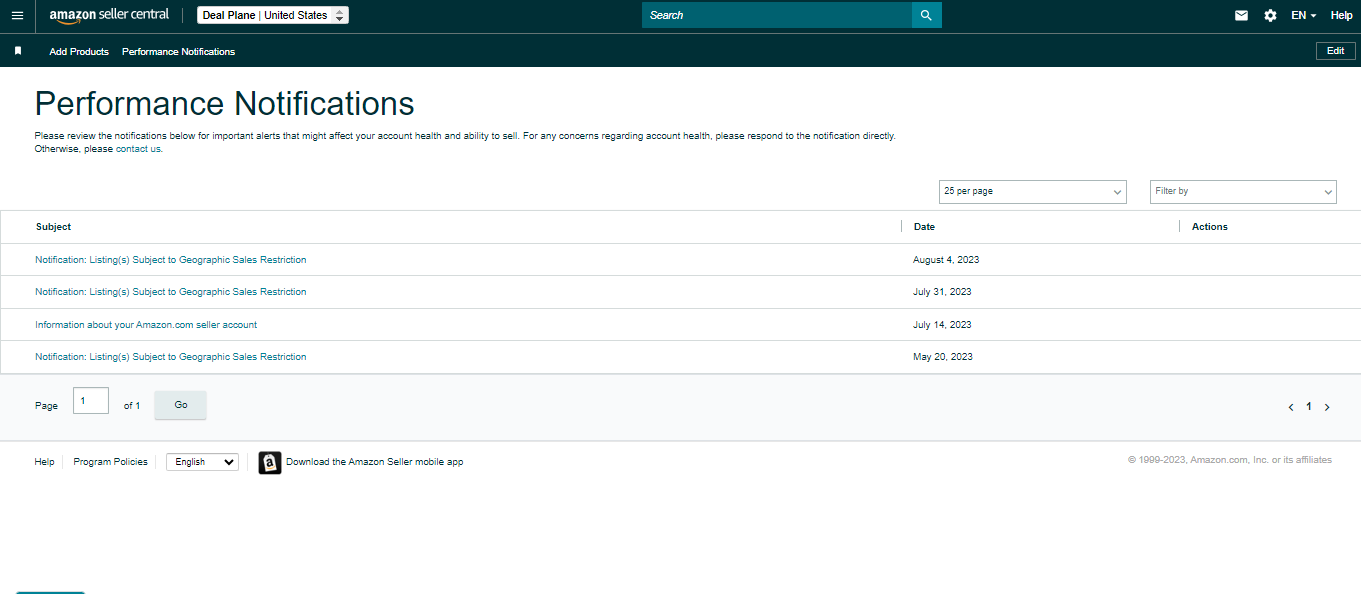
Task: Open the Deal Plane United States account switcher
Action: coord(273,15)
